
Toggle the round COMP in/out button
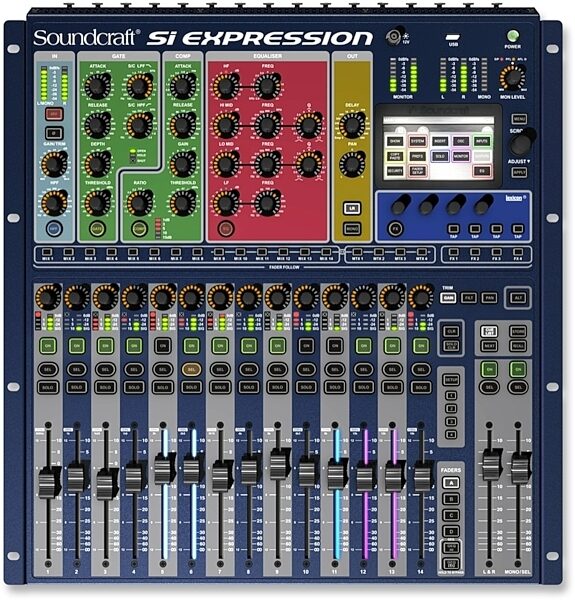tap(139, 228)
